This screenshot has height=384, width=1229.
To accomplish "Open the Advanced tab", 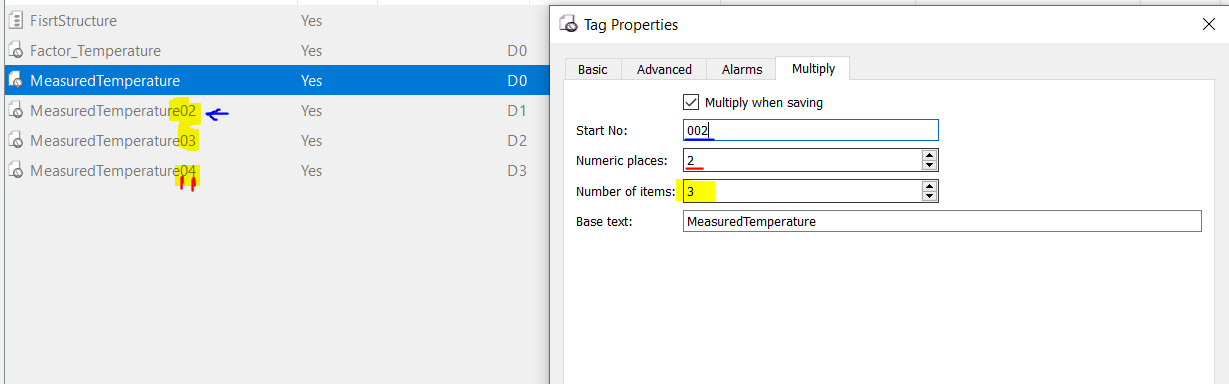I will tap(664, 69).
